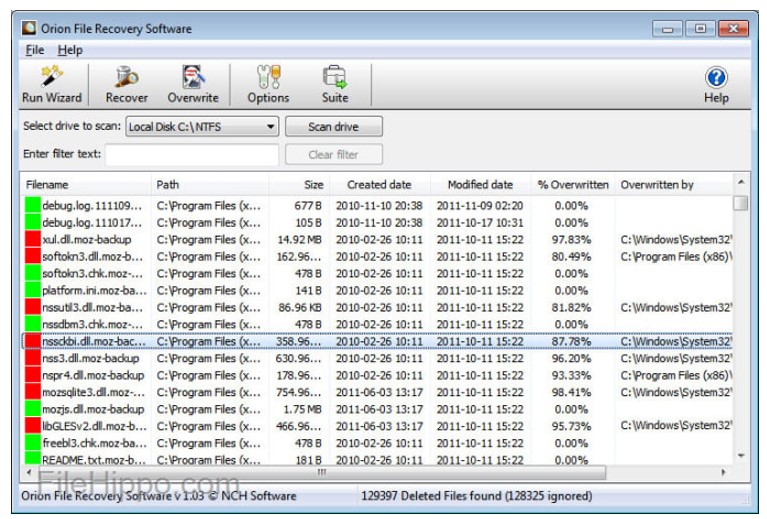Click red status square for nspr4.dll.moz-backup
Screen dimensions: 767x519
tap(33, 375)
